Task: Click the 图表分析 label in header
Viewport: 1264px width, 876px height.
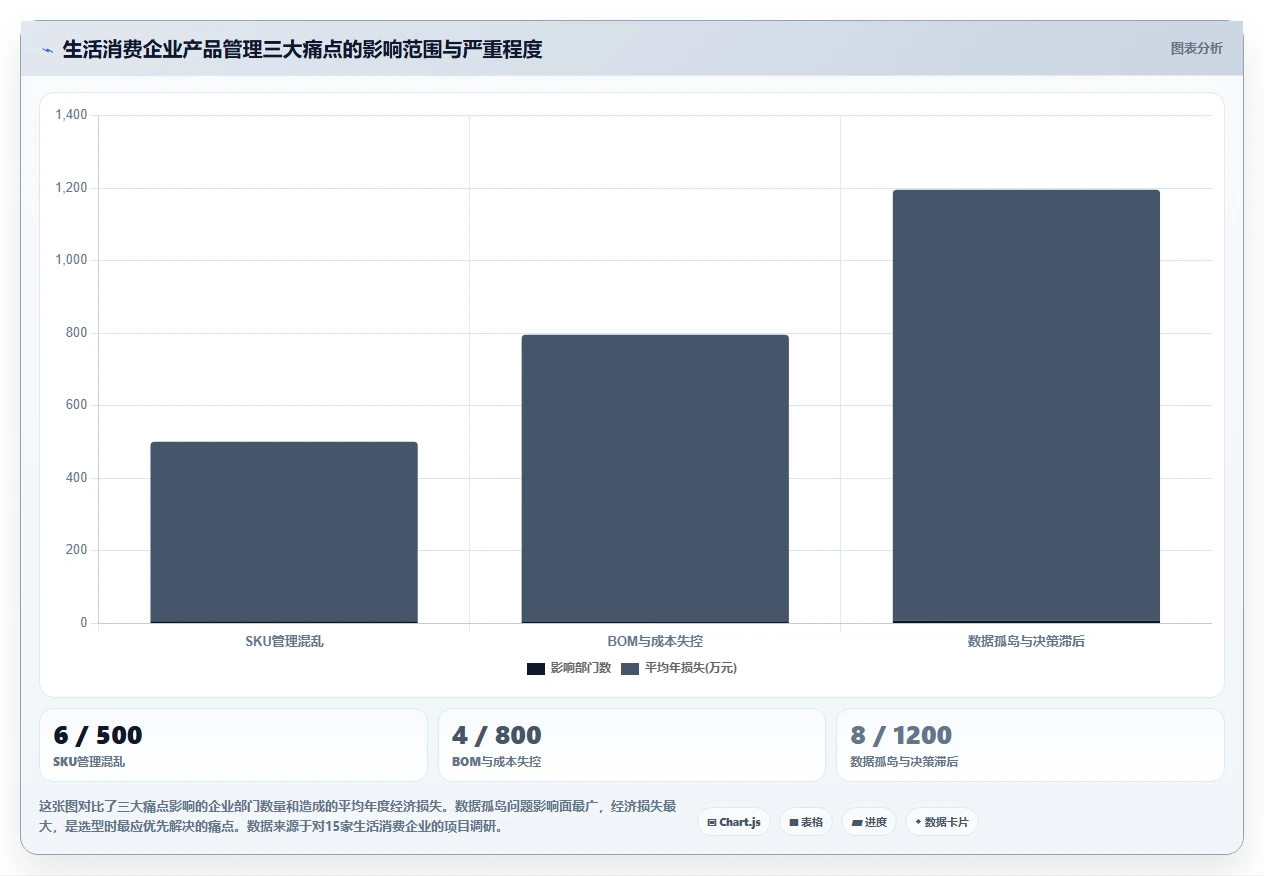Action: (1196, 48)
